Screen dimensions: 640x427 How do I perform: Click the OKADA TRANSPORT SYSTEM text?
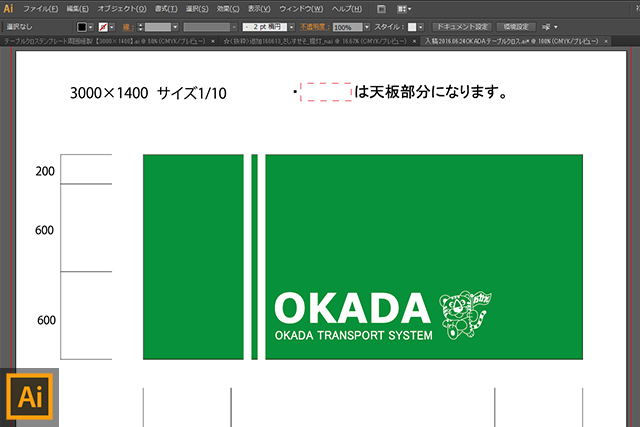coord(353,336)
